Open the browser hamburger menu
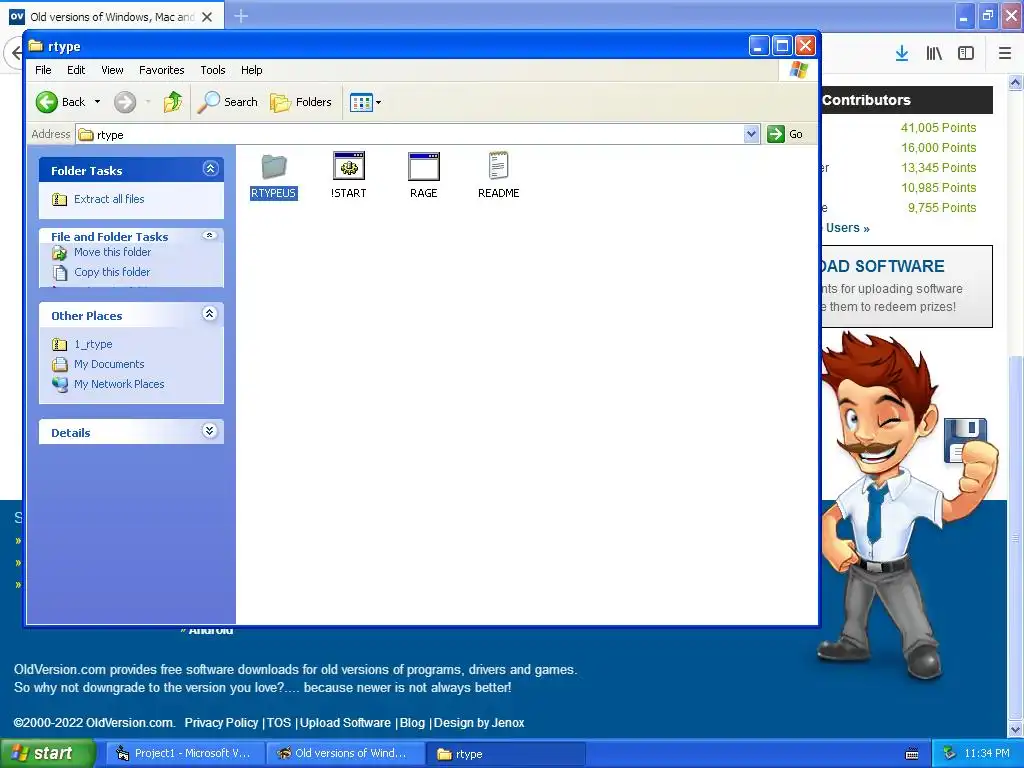The width and height of the screenshot is (1024, 768). tap(1004, 54)
